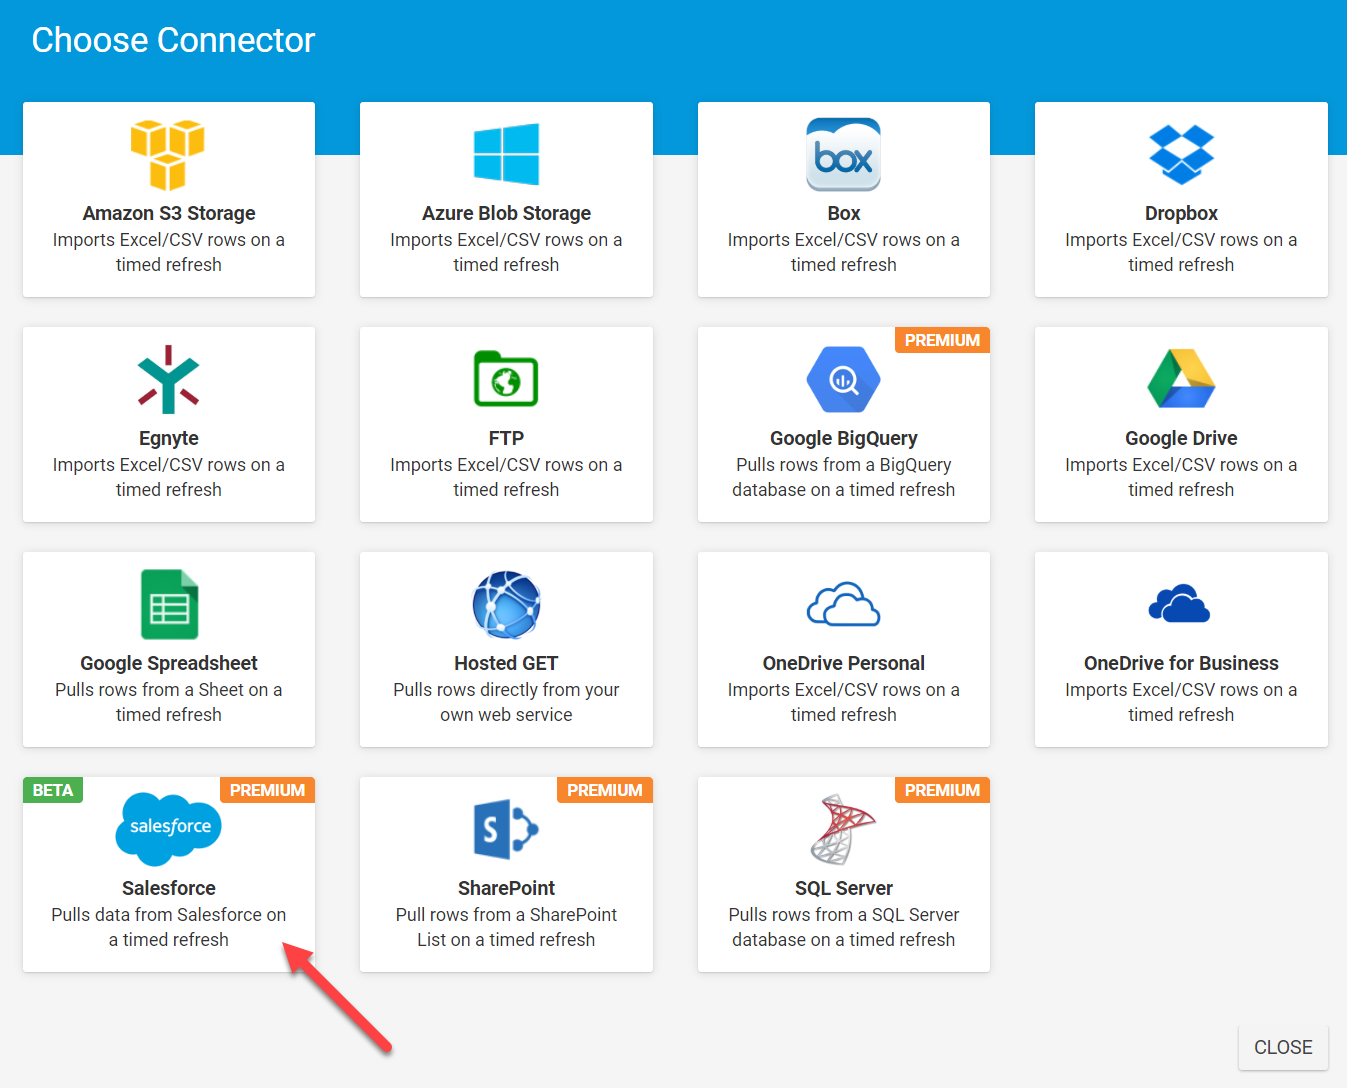Click the PREMIUM badge on SharePoint card

pos(605,790)
